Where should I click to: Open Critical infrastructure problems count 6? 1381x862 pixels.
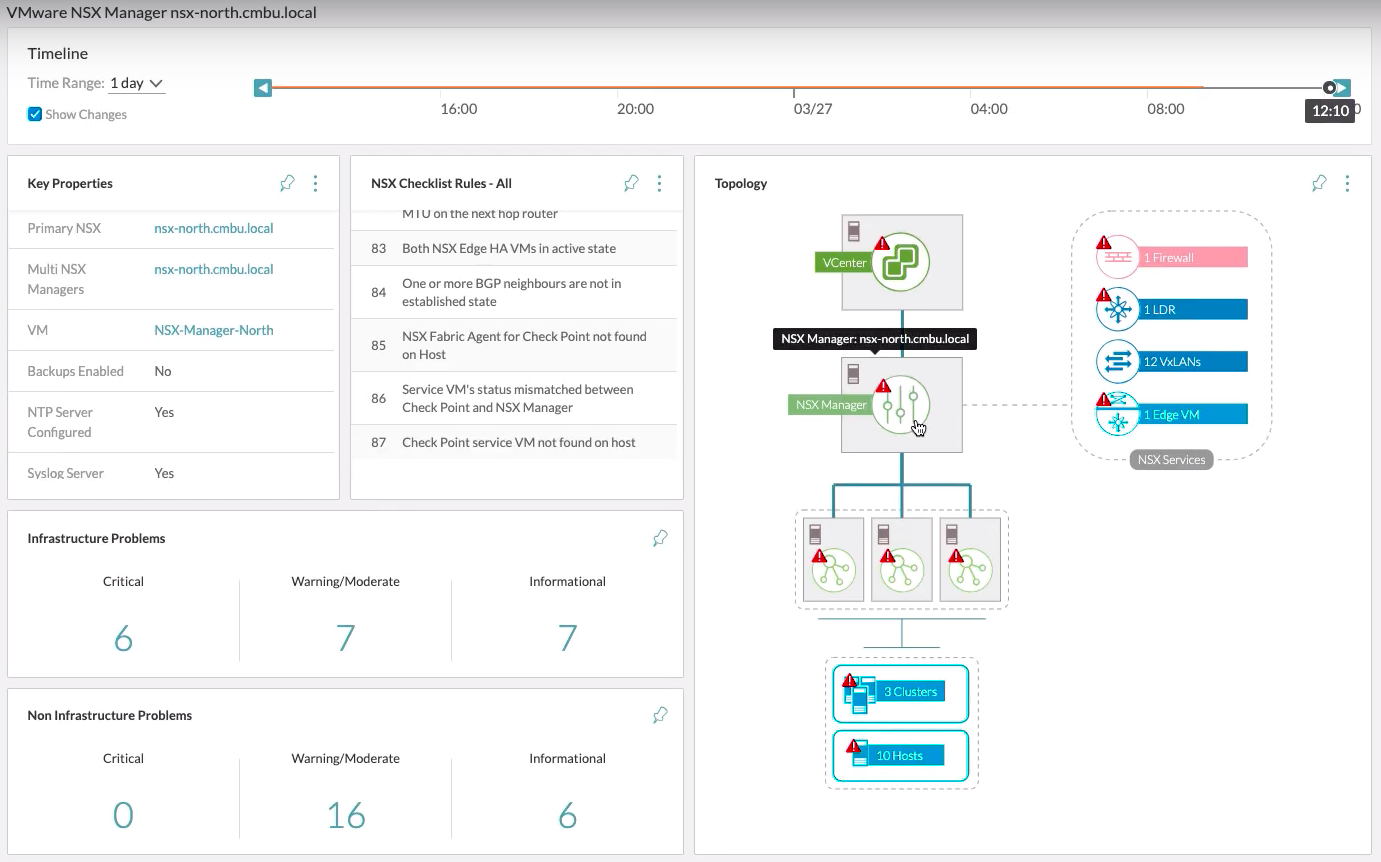(x=123, y=638)
